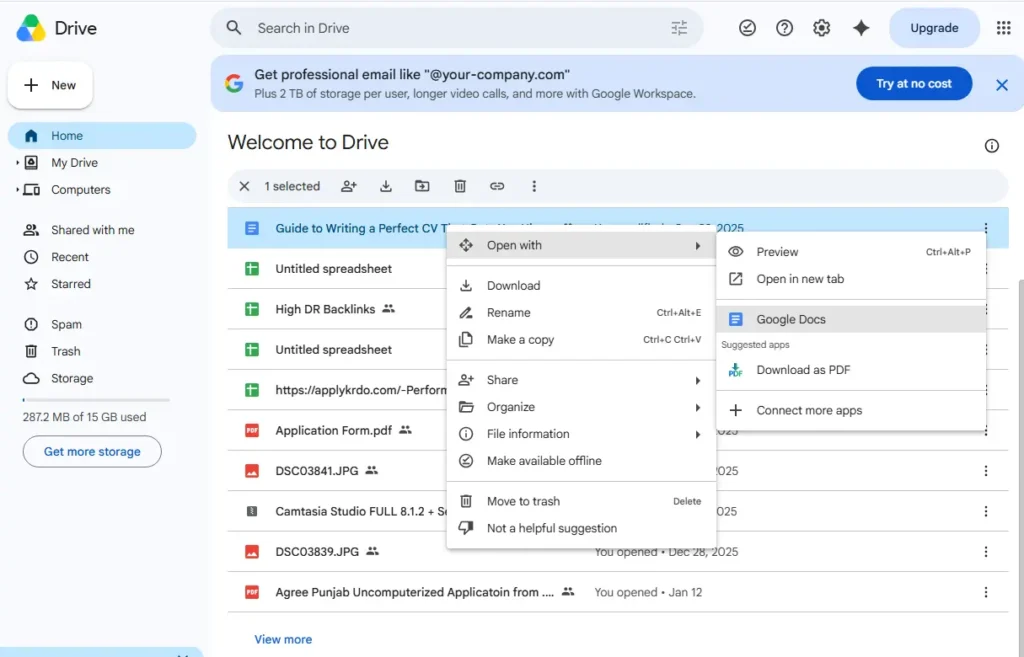Open Recent in sidebar

click(x=69, y=257)
